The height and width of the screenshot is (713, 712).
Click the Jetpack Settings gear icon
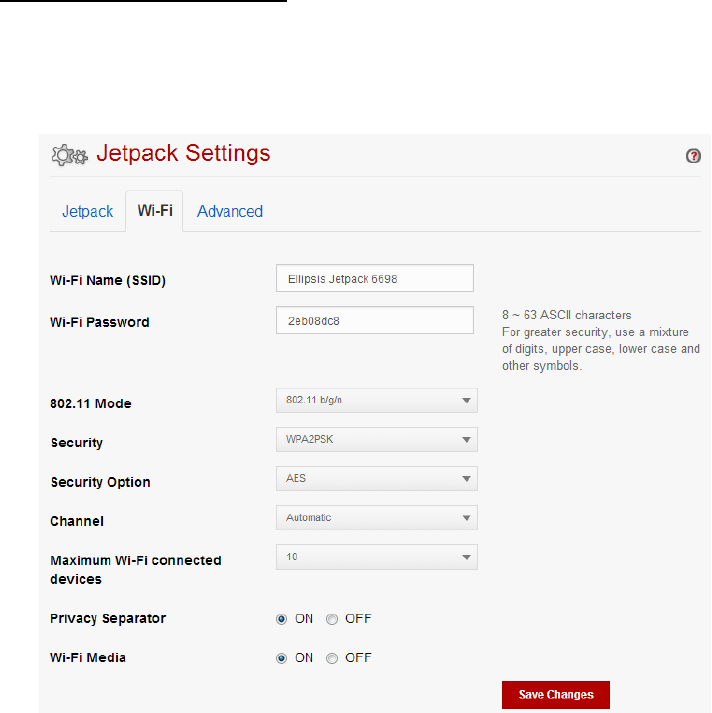pyautogui.click(x=69, y=156)
